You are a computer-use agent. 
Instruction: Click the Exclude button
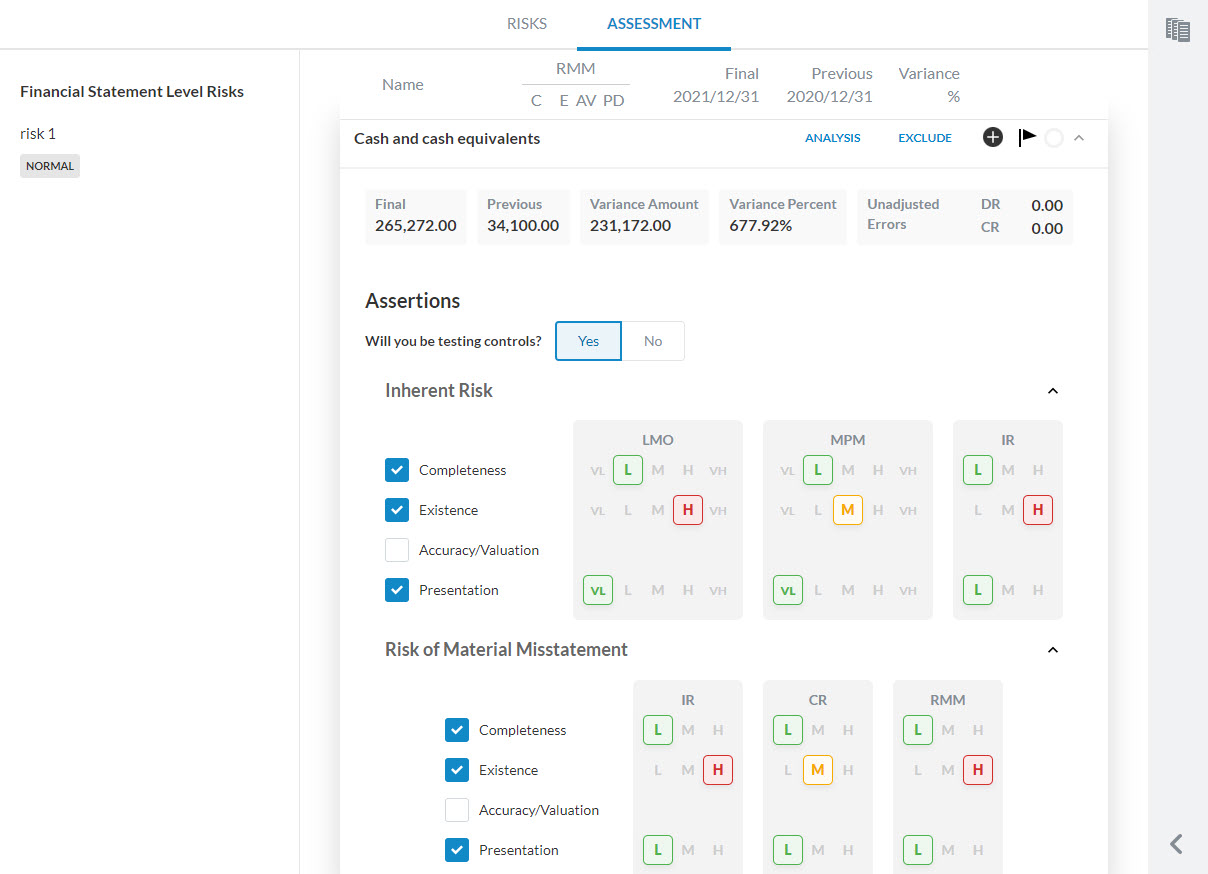(x=924, y=138)
